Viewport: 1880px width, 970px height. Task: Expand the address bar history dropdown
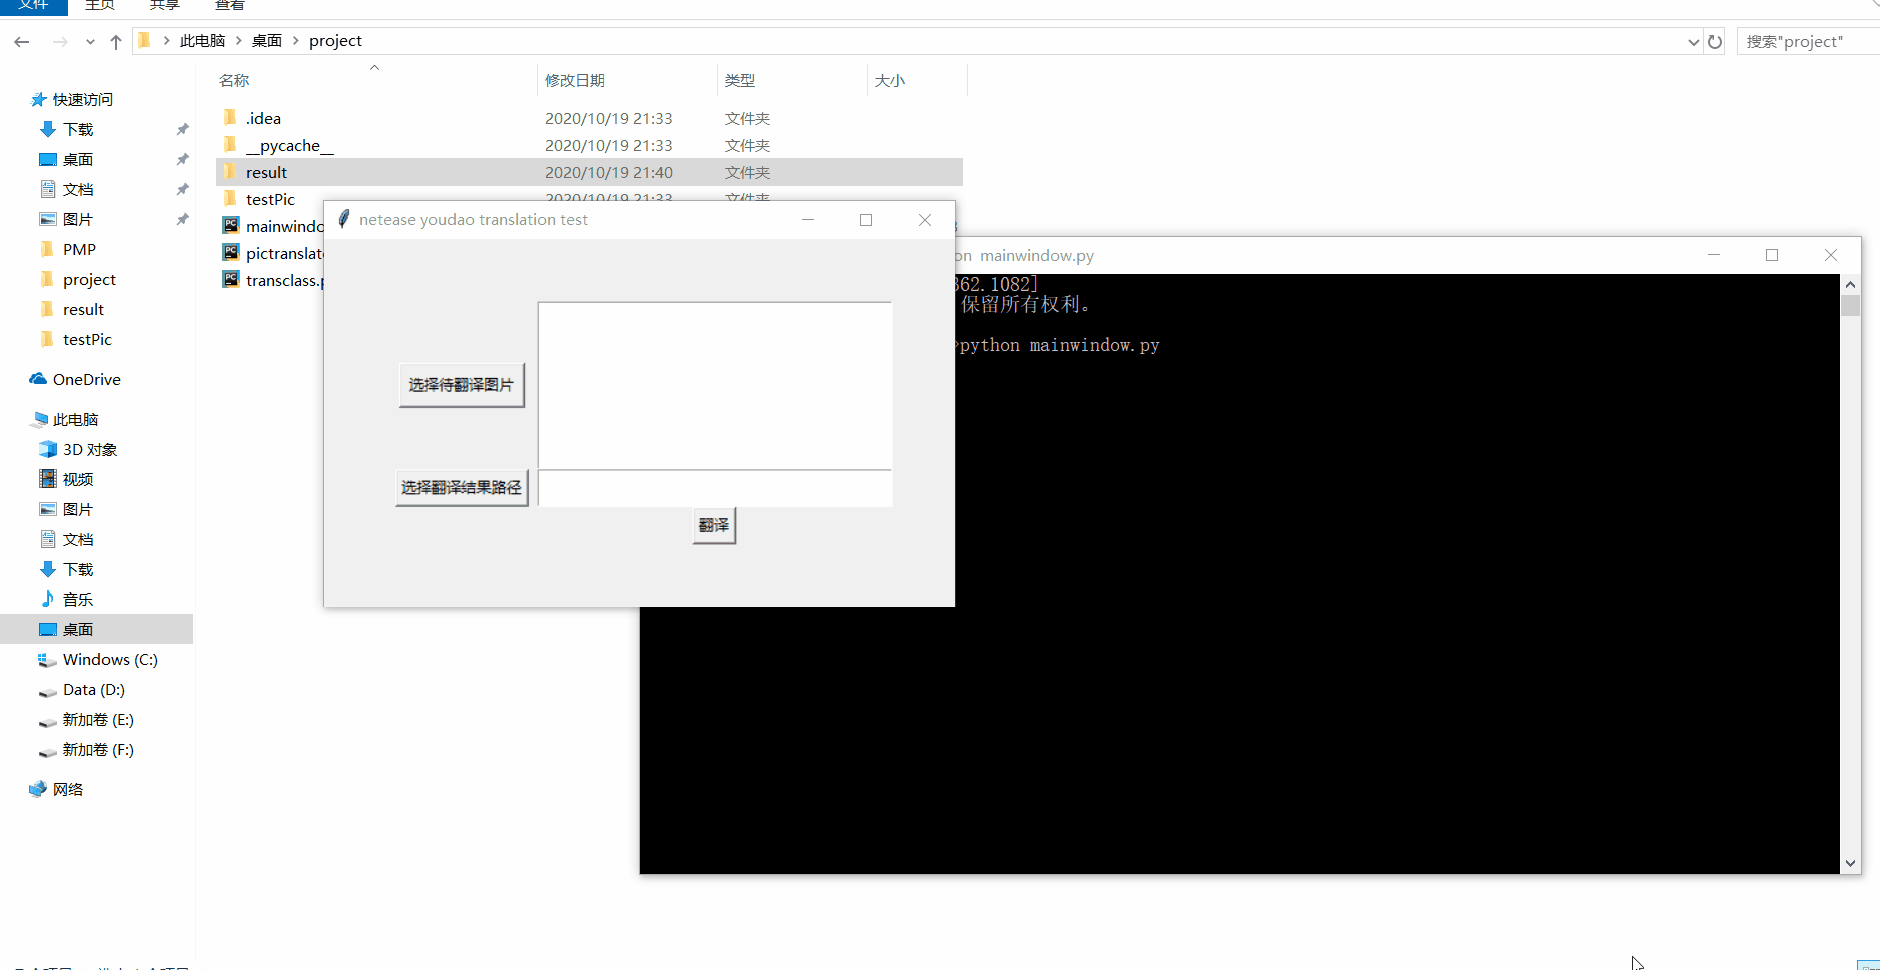point(1693,42)
